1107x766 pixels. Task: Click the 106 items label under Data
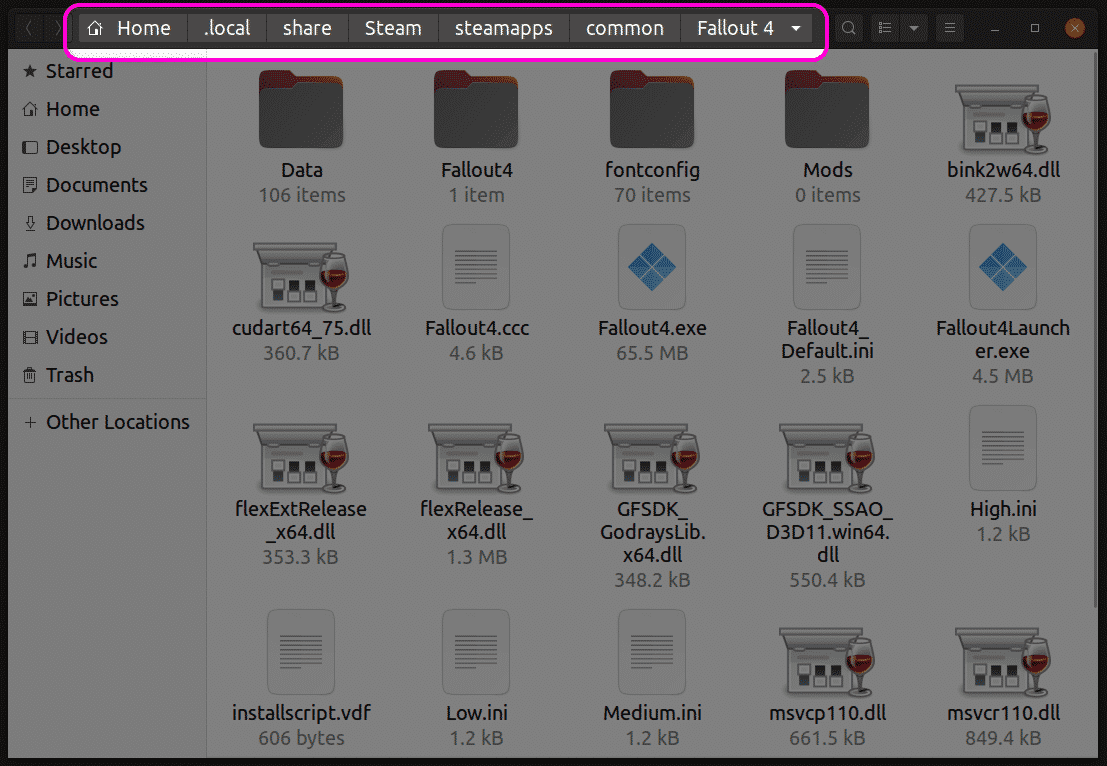(301, 195)
